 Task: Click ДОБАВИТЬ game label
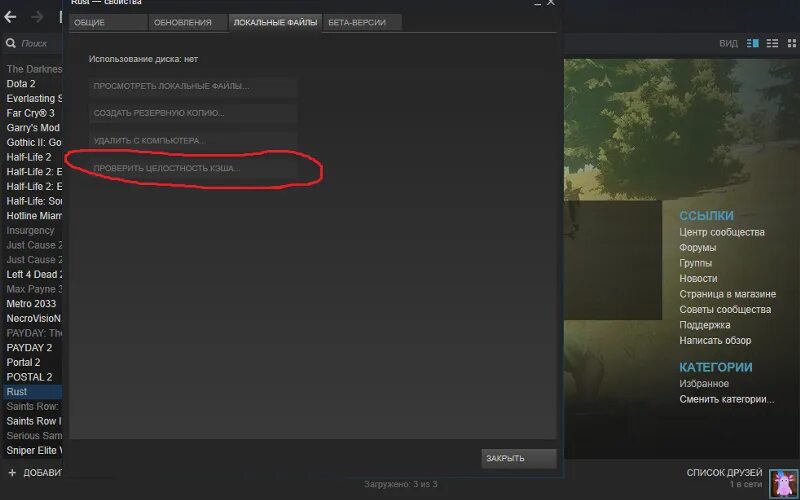(42, 473)
